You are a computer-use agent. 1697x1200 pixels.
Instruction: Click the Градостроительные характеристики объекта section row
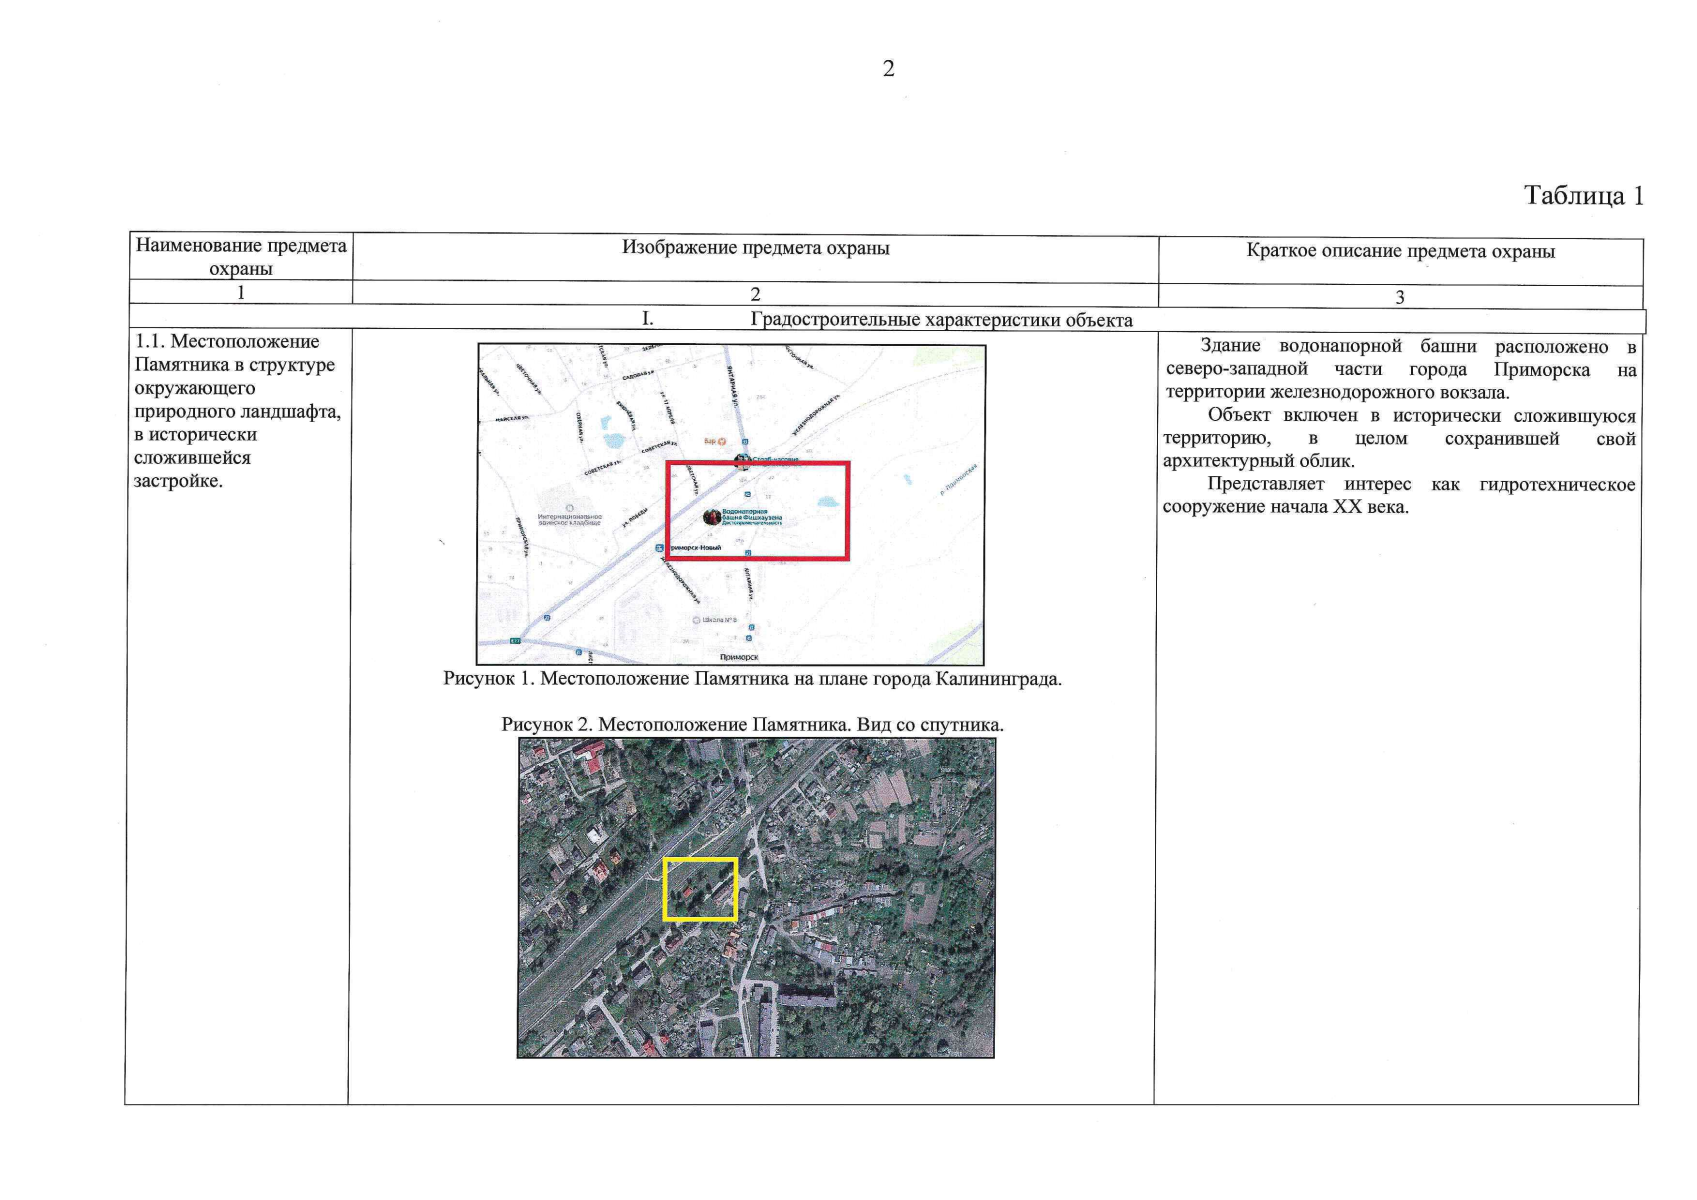pos(940,320)
